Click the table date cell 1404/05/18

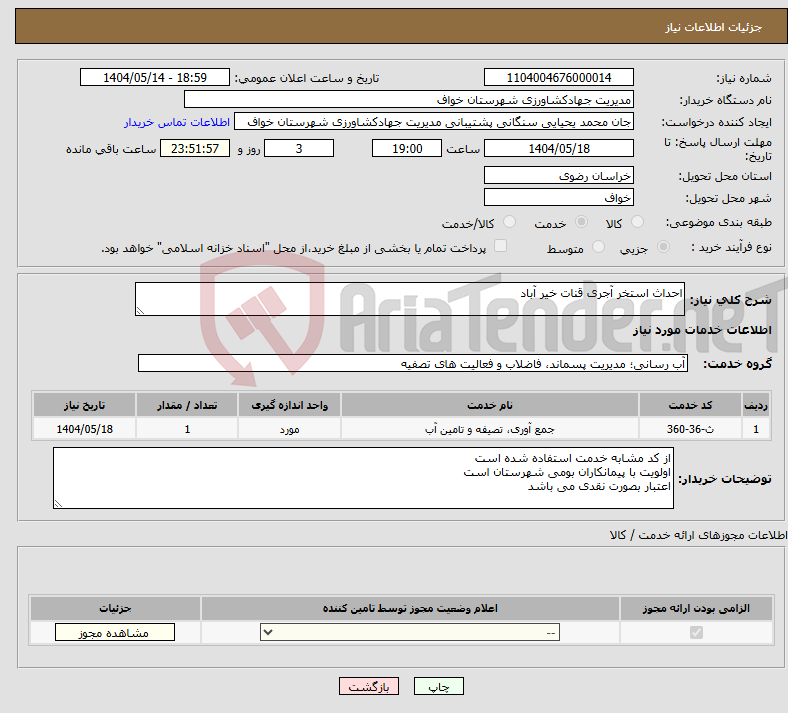84,429
